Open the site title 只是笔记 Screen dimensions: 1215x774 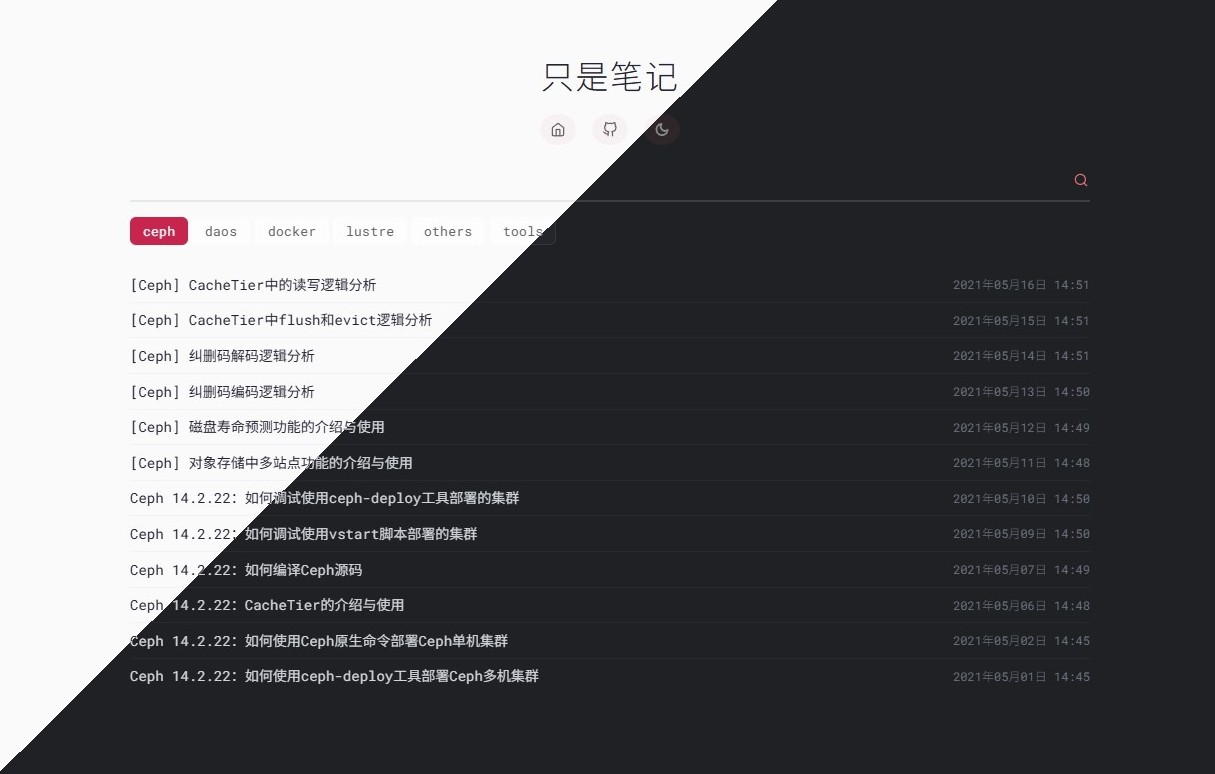point(610,77)
